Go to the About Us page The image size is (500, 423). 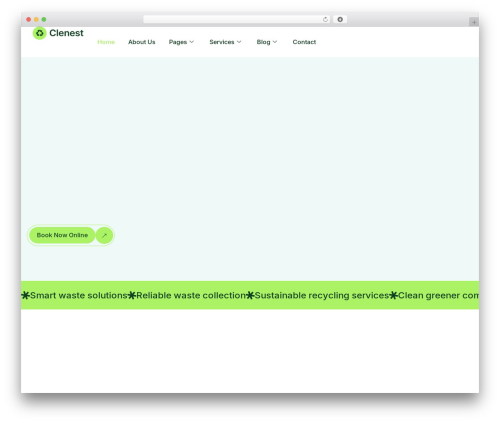142,42
